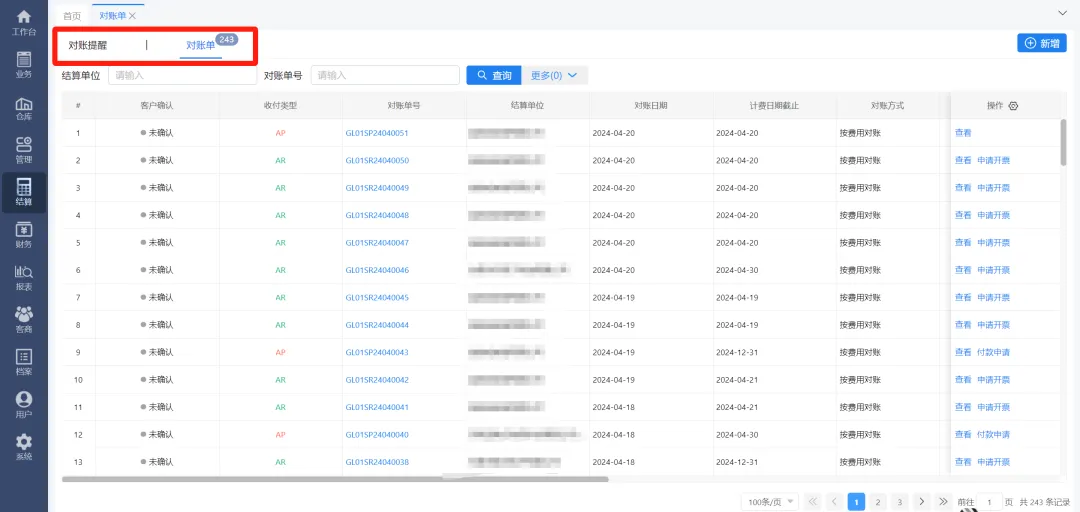This screenshot has width=1080, height=512.
Task: Click 申请开票 in row GL01SR24040042
Action: pos(993,380)
